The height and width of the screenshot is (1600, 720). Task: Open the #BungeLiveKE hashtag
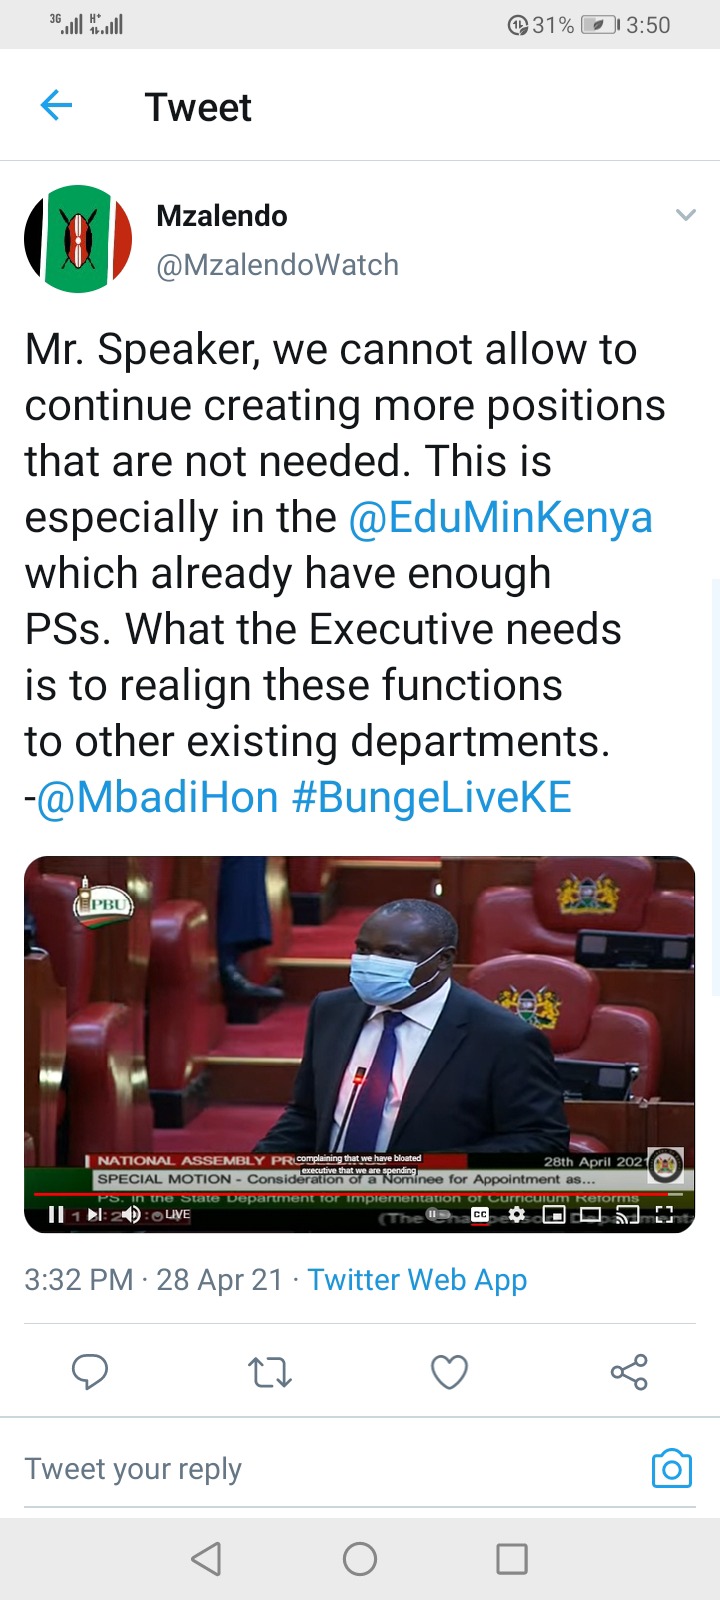(432, 797)
